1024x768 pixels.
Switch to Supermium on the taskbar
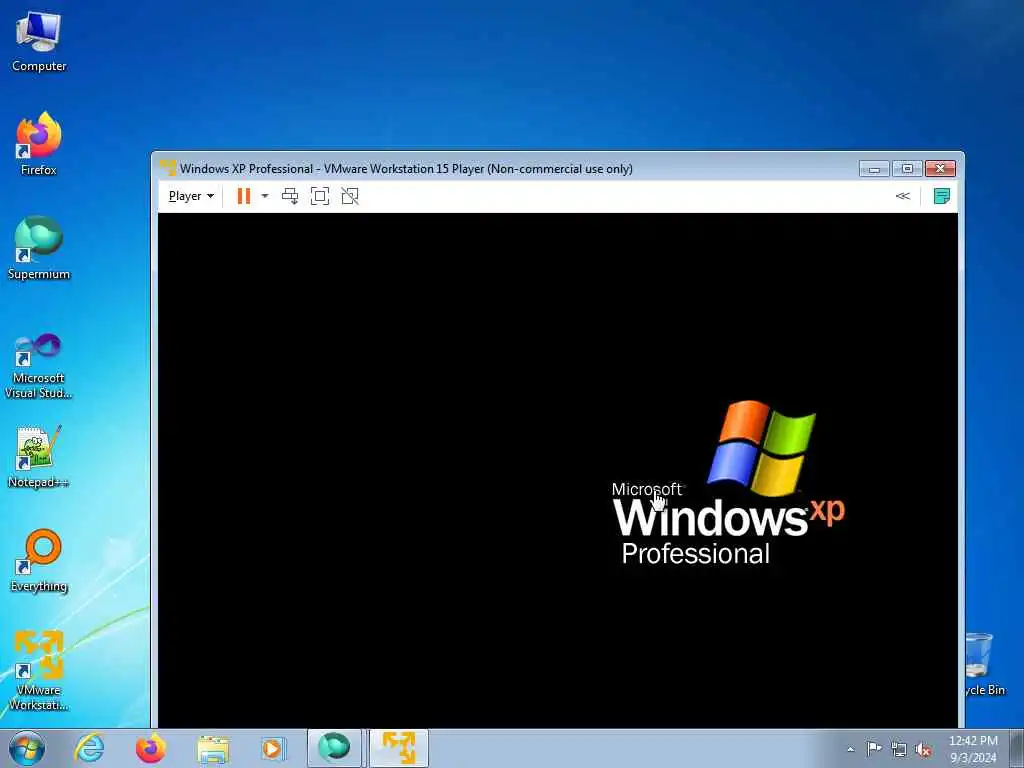(x=334, y=748)
